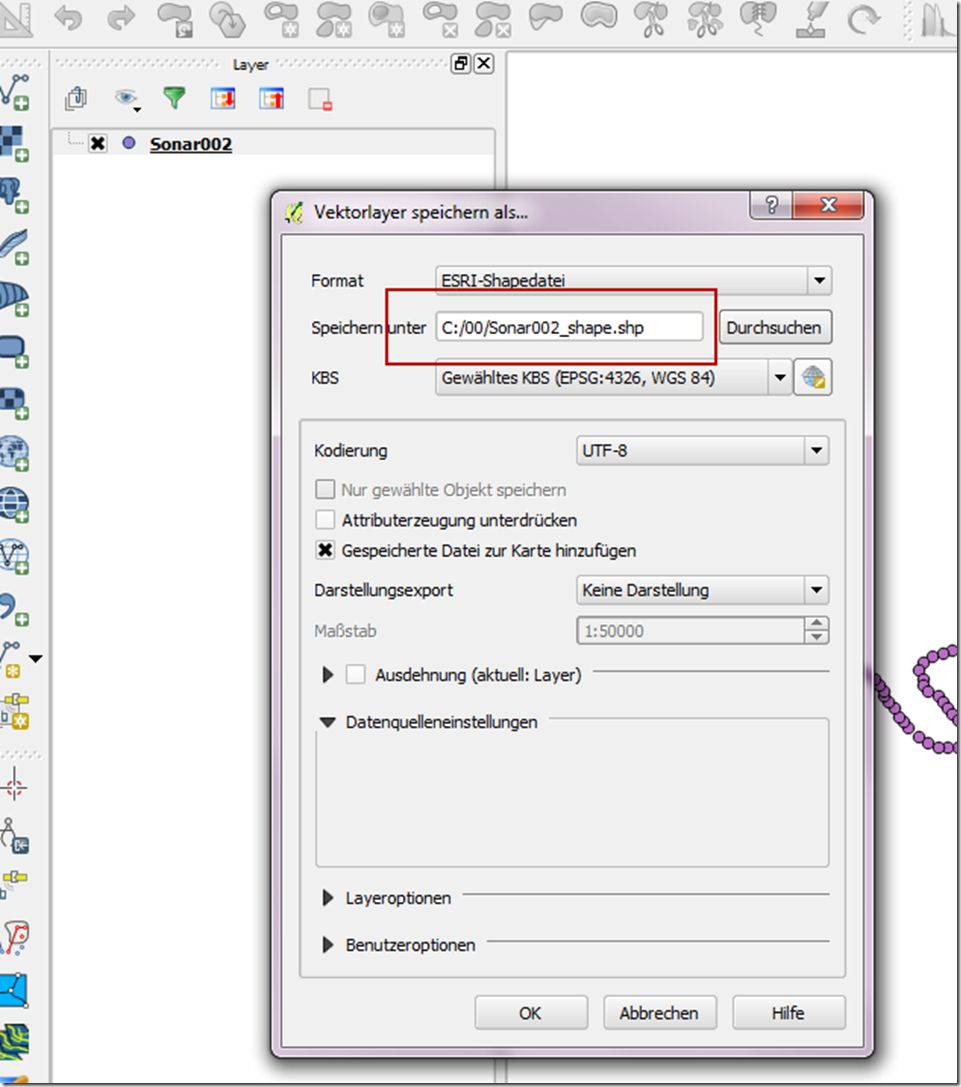Click the green filter legend funnel icon
Screen dimensions: 961x1087
point(175,98)
